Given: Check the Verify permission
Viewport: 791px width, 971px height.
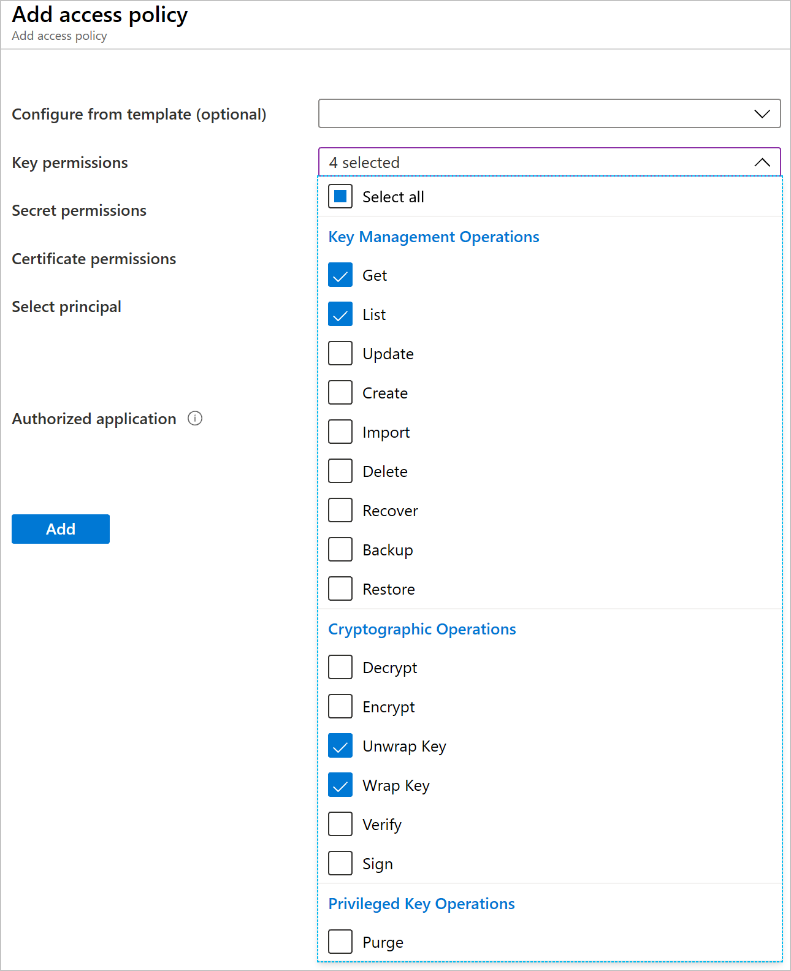Looking at the screenshot, I should pos(341,825).
